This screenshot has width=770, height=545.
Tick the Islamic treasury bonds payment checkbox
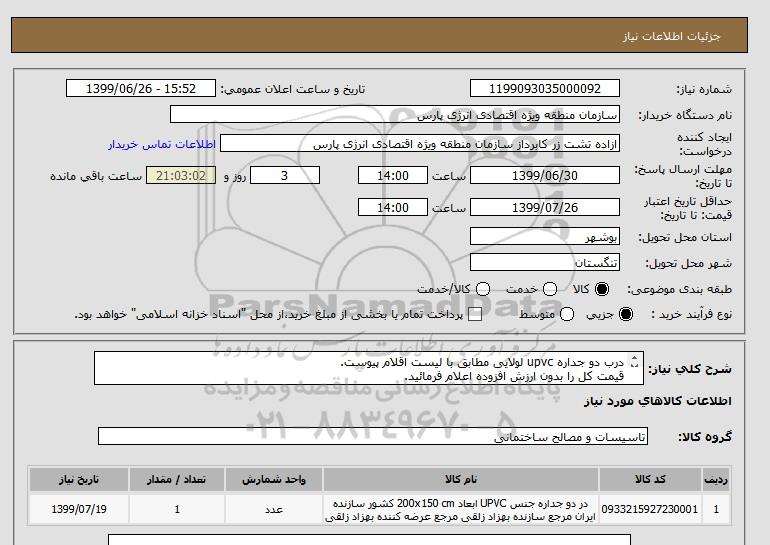(475, 315)
